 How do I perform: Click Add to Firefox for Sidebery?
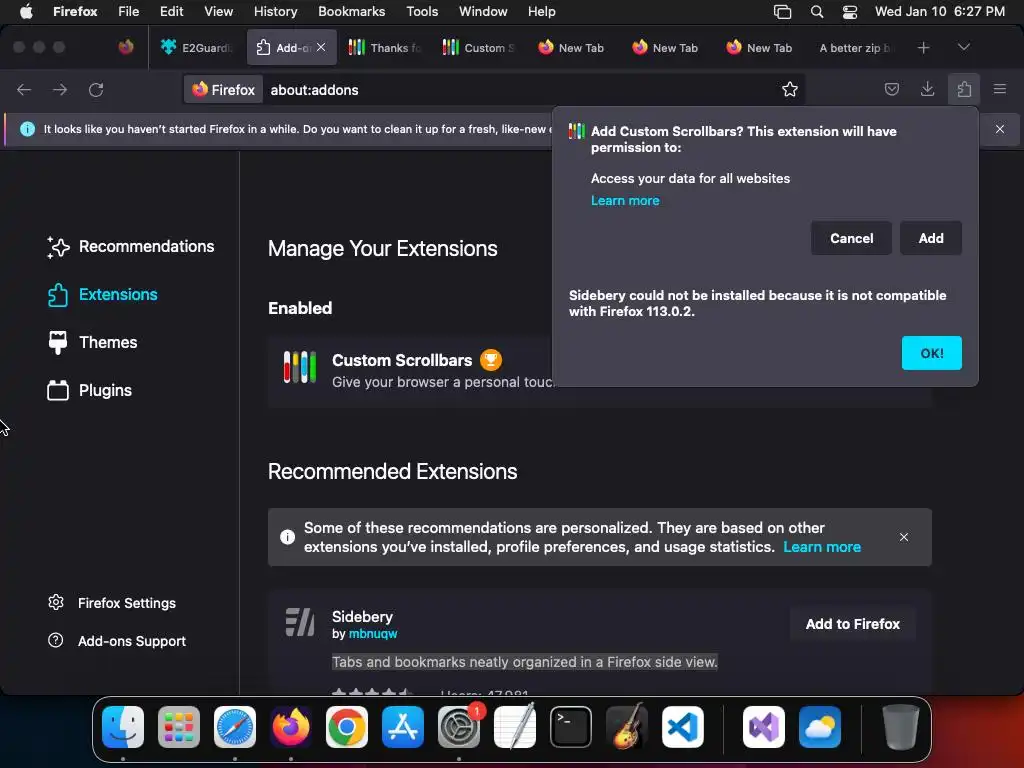point(852,624)
